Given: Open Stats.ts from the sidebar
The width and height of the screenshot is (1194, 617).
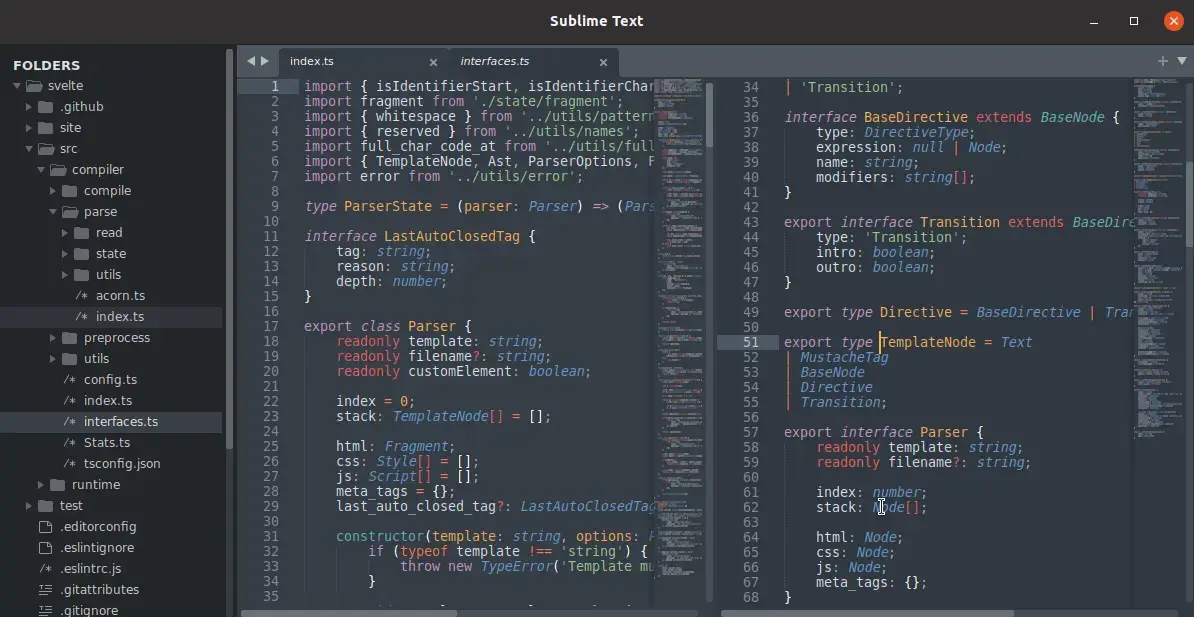Looking at the screenshot, I should click(x=107, y=443).
